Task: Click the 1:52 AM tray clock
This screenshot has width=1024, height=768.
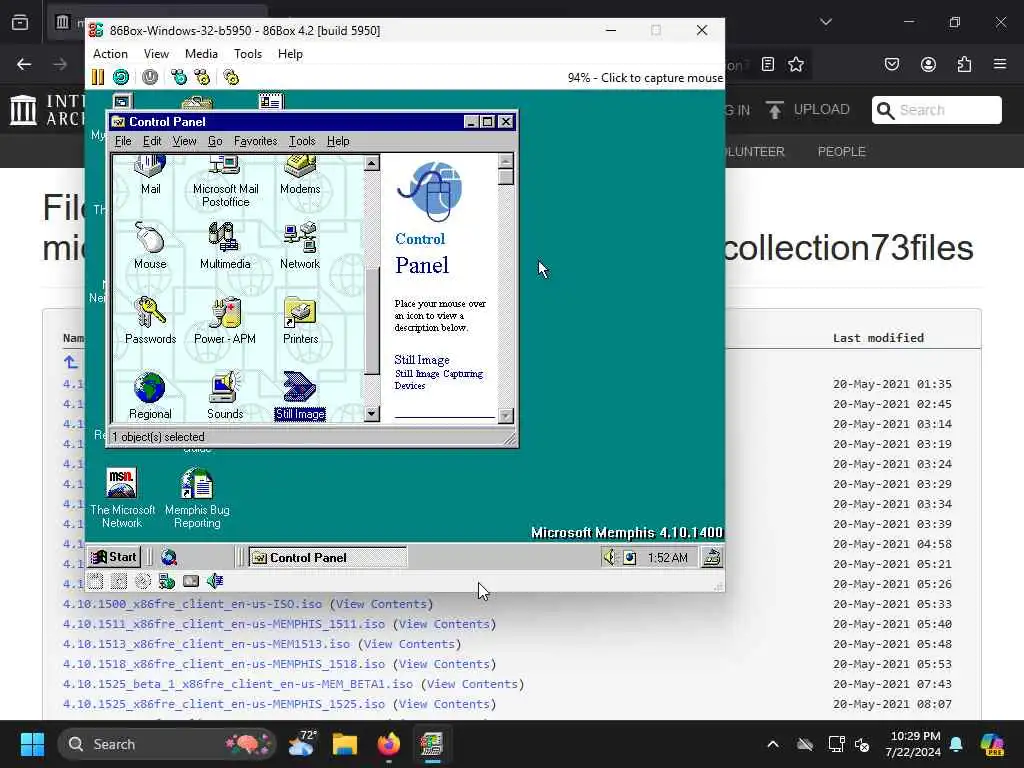Action: [x=667, y=558]
